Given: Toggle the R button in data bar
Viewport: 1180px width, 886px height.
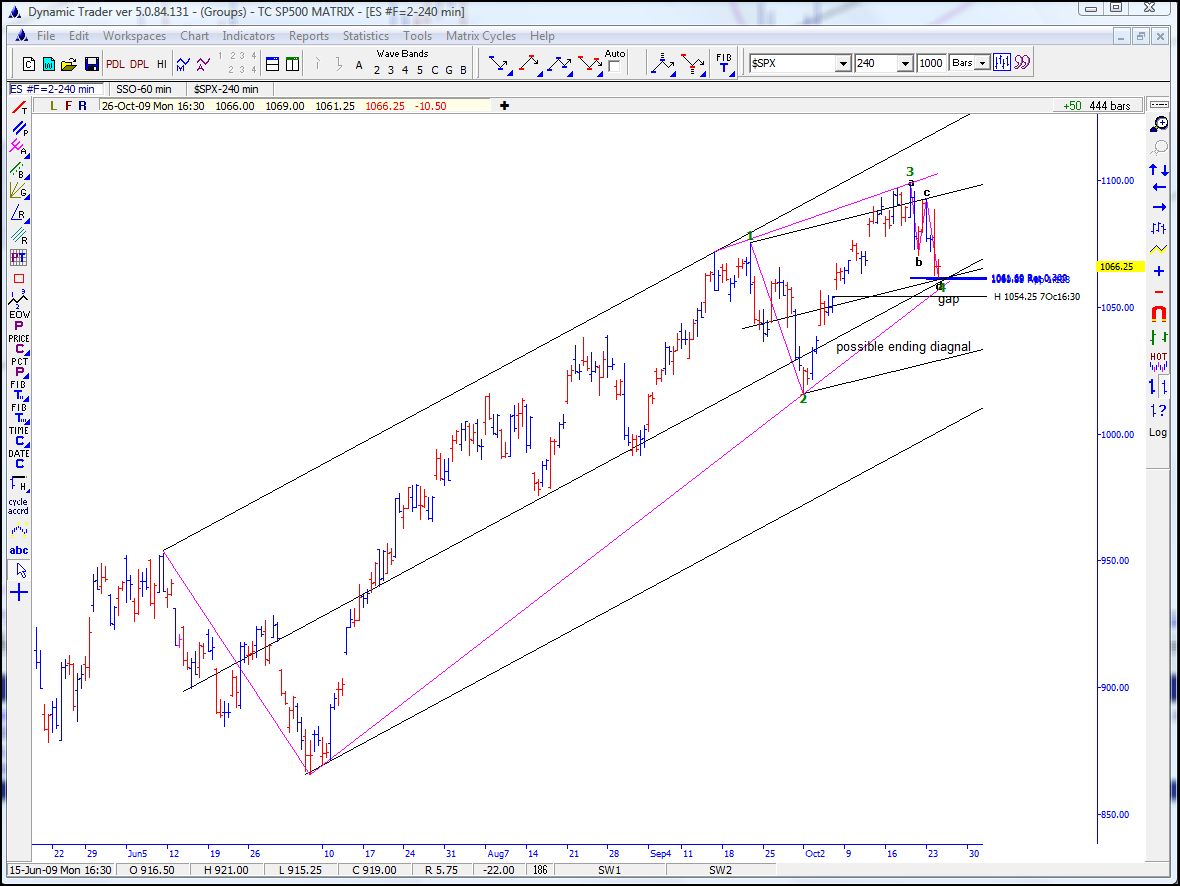Looking at the screenshot, I should (x=82, y=106).
